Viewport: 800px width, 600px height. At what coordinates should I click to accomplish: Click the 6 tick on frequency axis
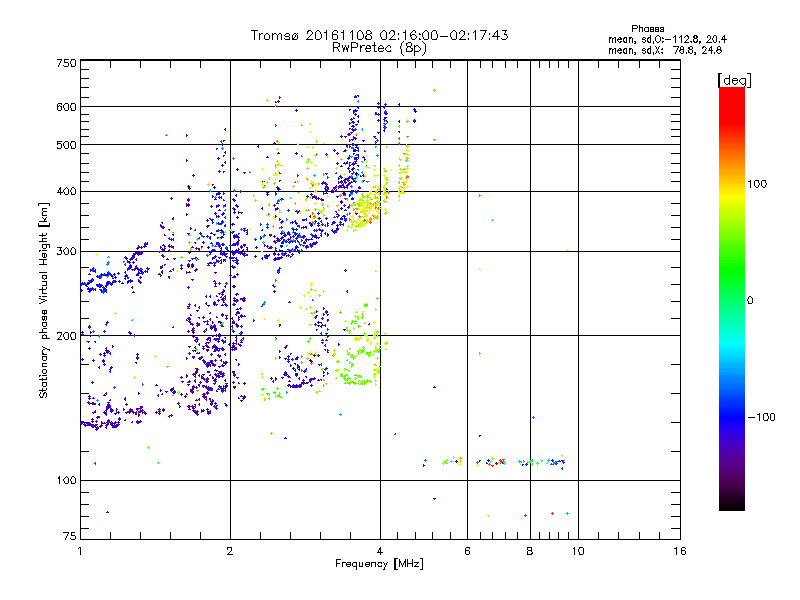click(x=467, y=551)
